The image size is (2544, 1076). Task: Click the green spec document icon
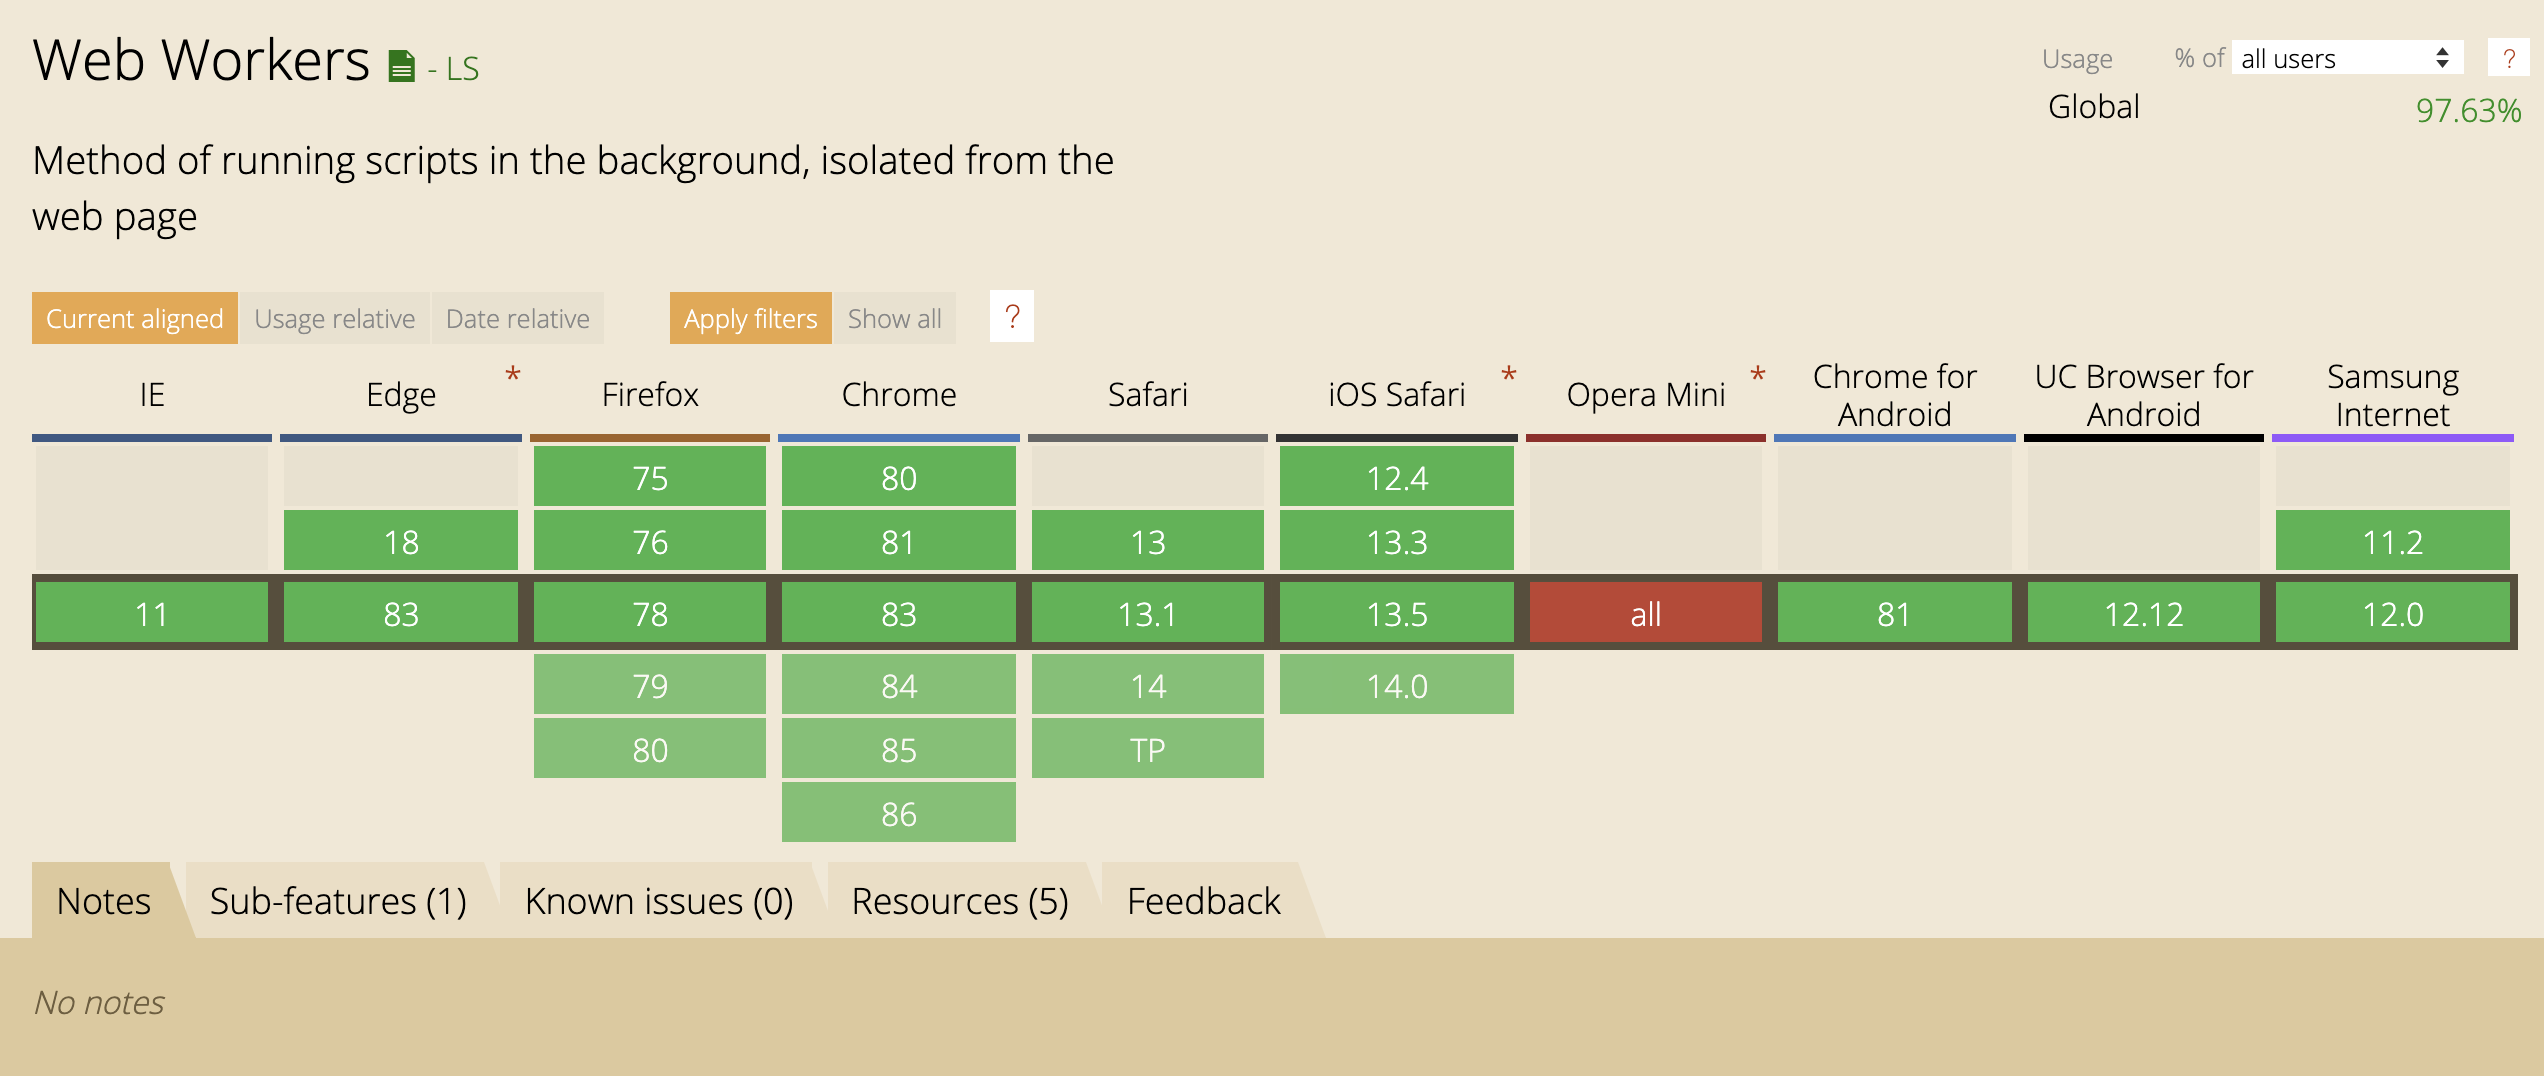coord(401,66)
